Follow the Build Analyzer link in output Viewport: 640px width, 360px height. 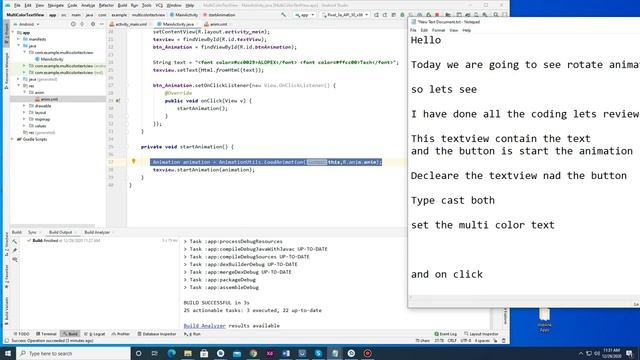(x=204, y=326)
